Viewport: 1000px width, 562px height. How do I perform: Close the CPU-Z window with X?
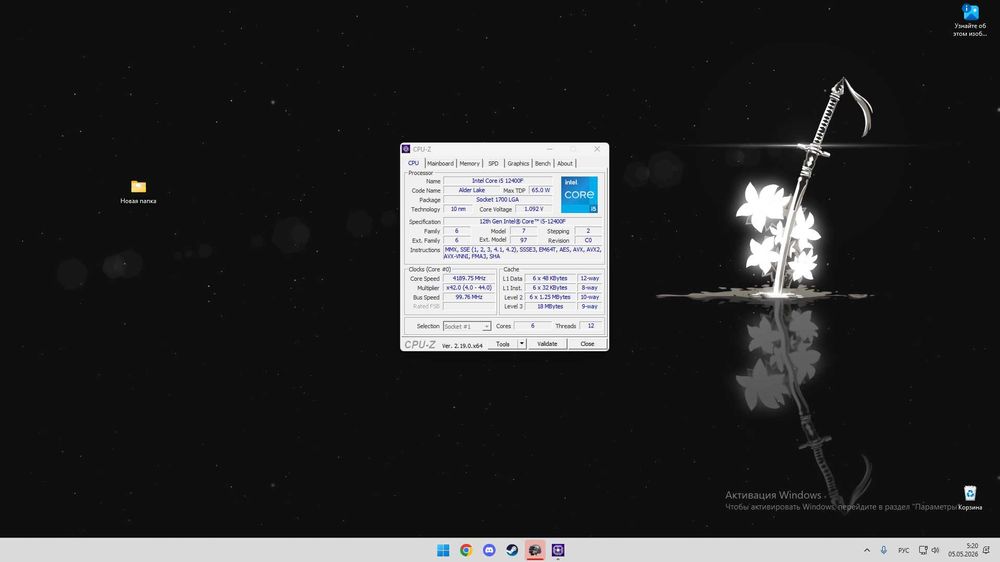(x=597, y=149)
